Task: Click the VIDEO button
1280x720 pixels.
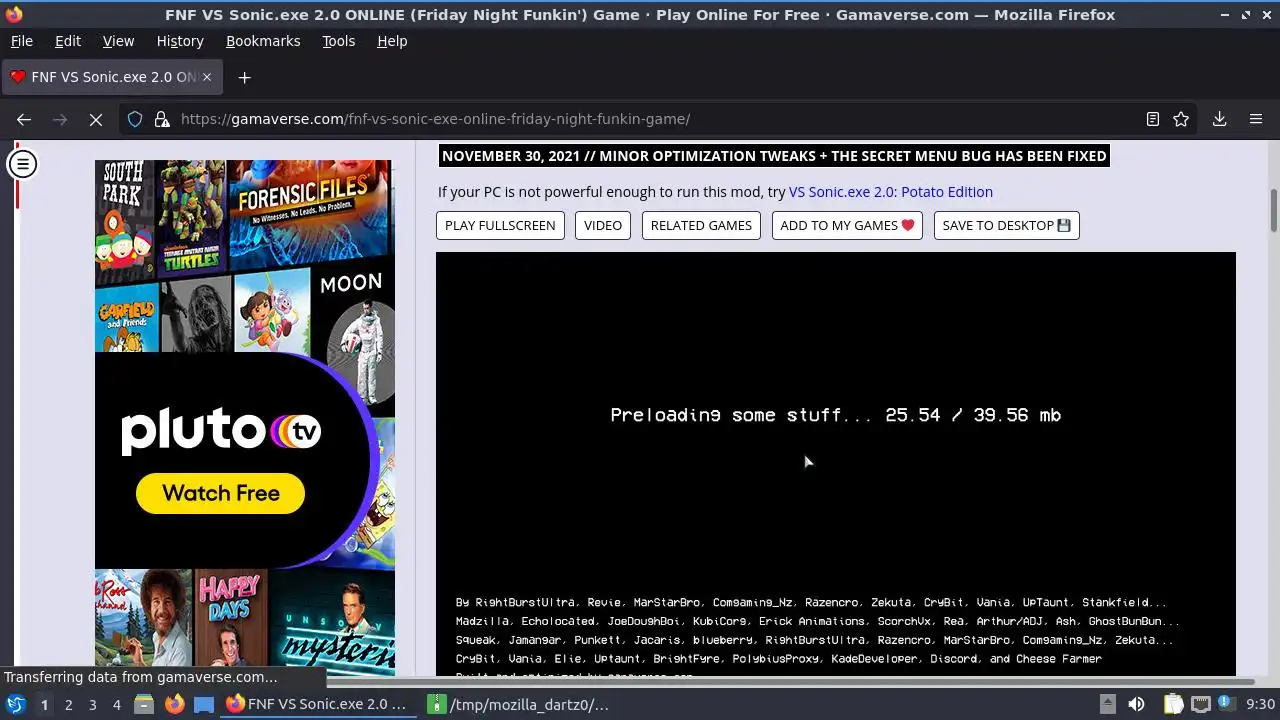Action: point(603,225)
